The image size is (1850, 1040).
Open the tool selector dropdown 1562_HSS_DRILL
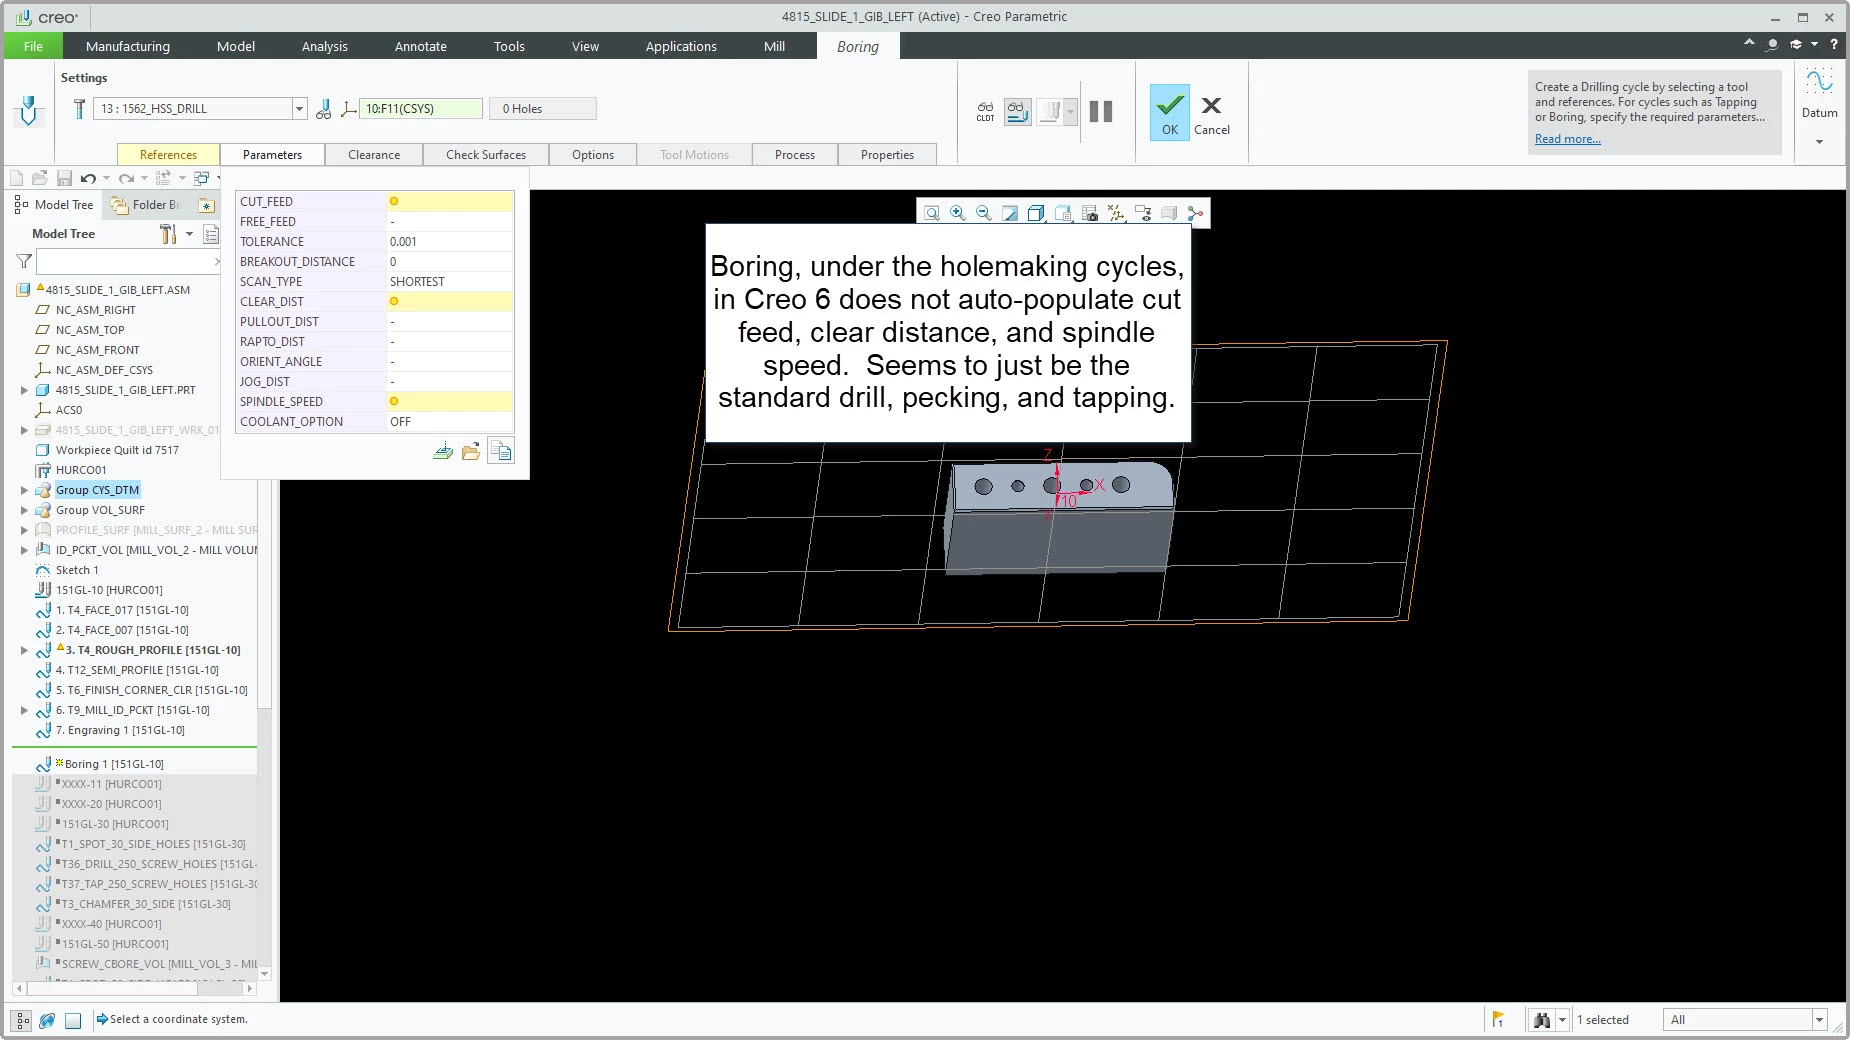[x=299, y=109]
